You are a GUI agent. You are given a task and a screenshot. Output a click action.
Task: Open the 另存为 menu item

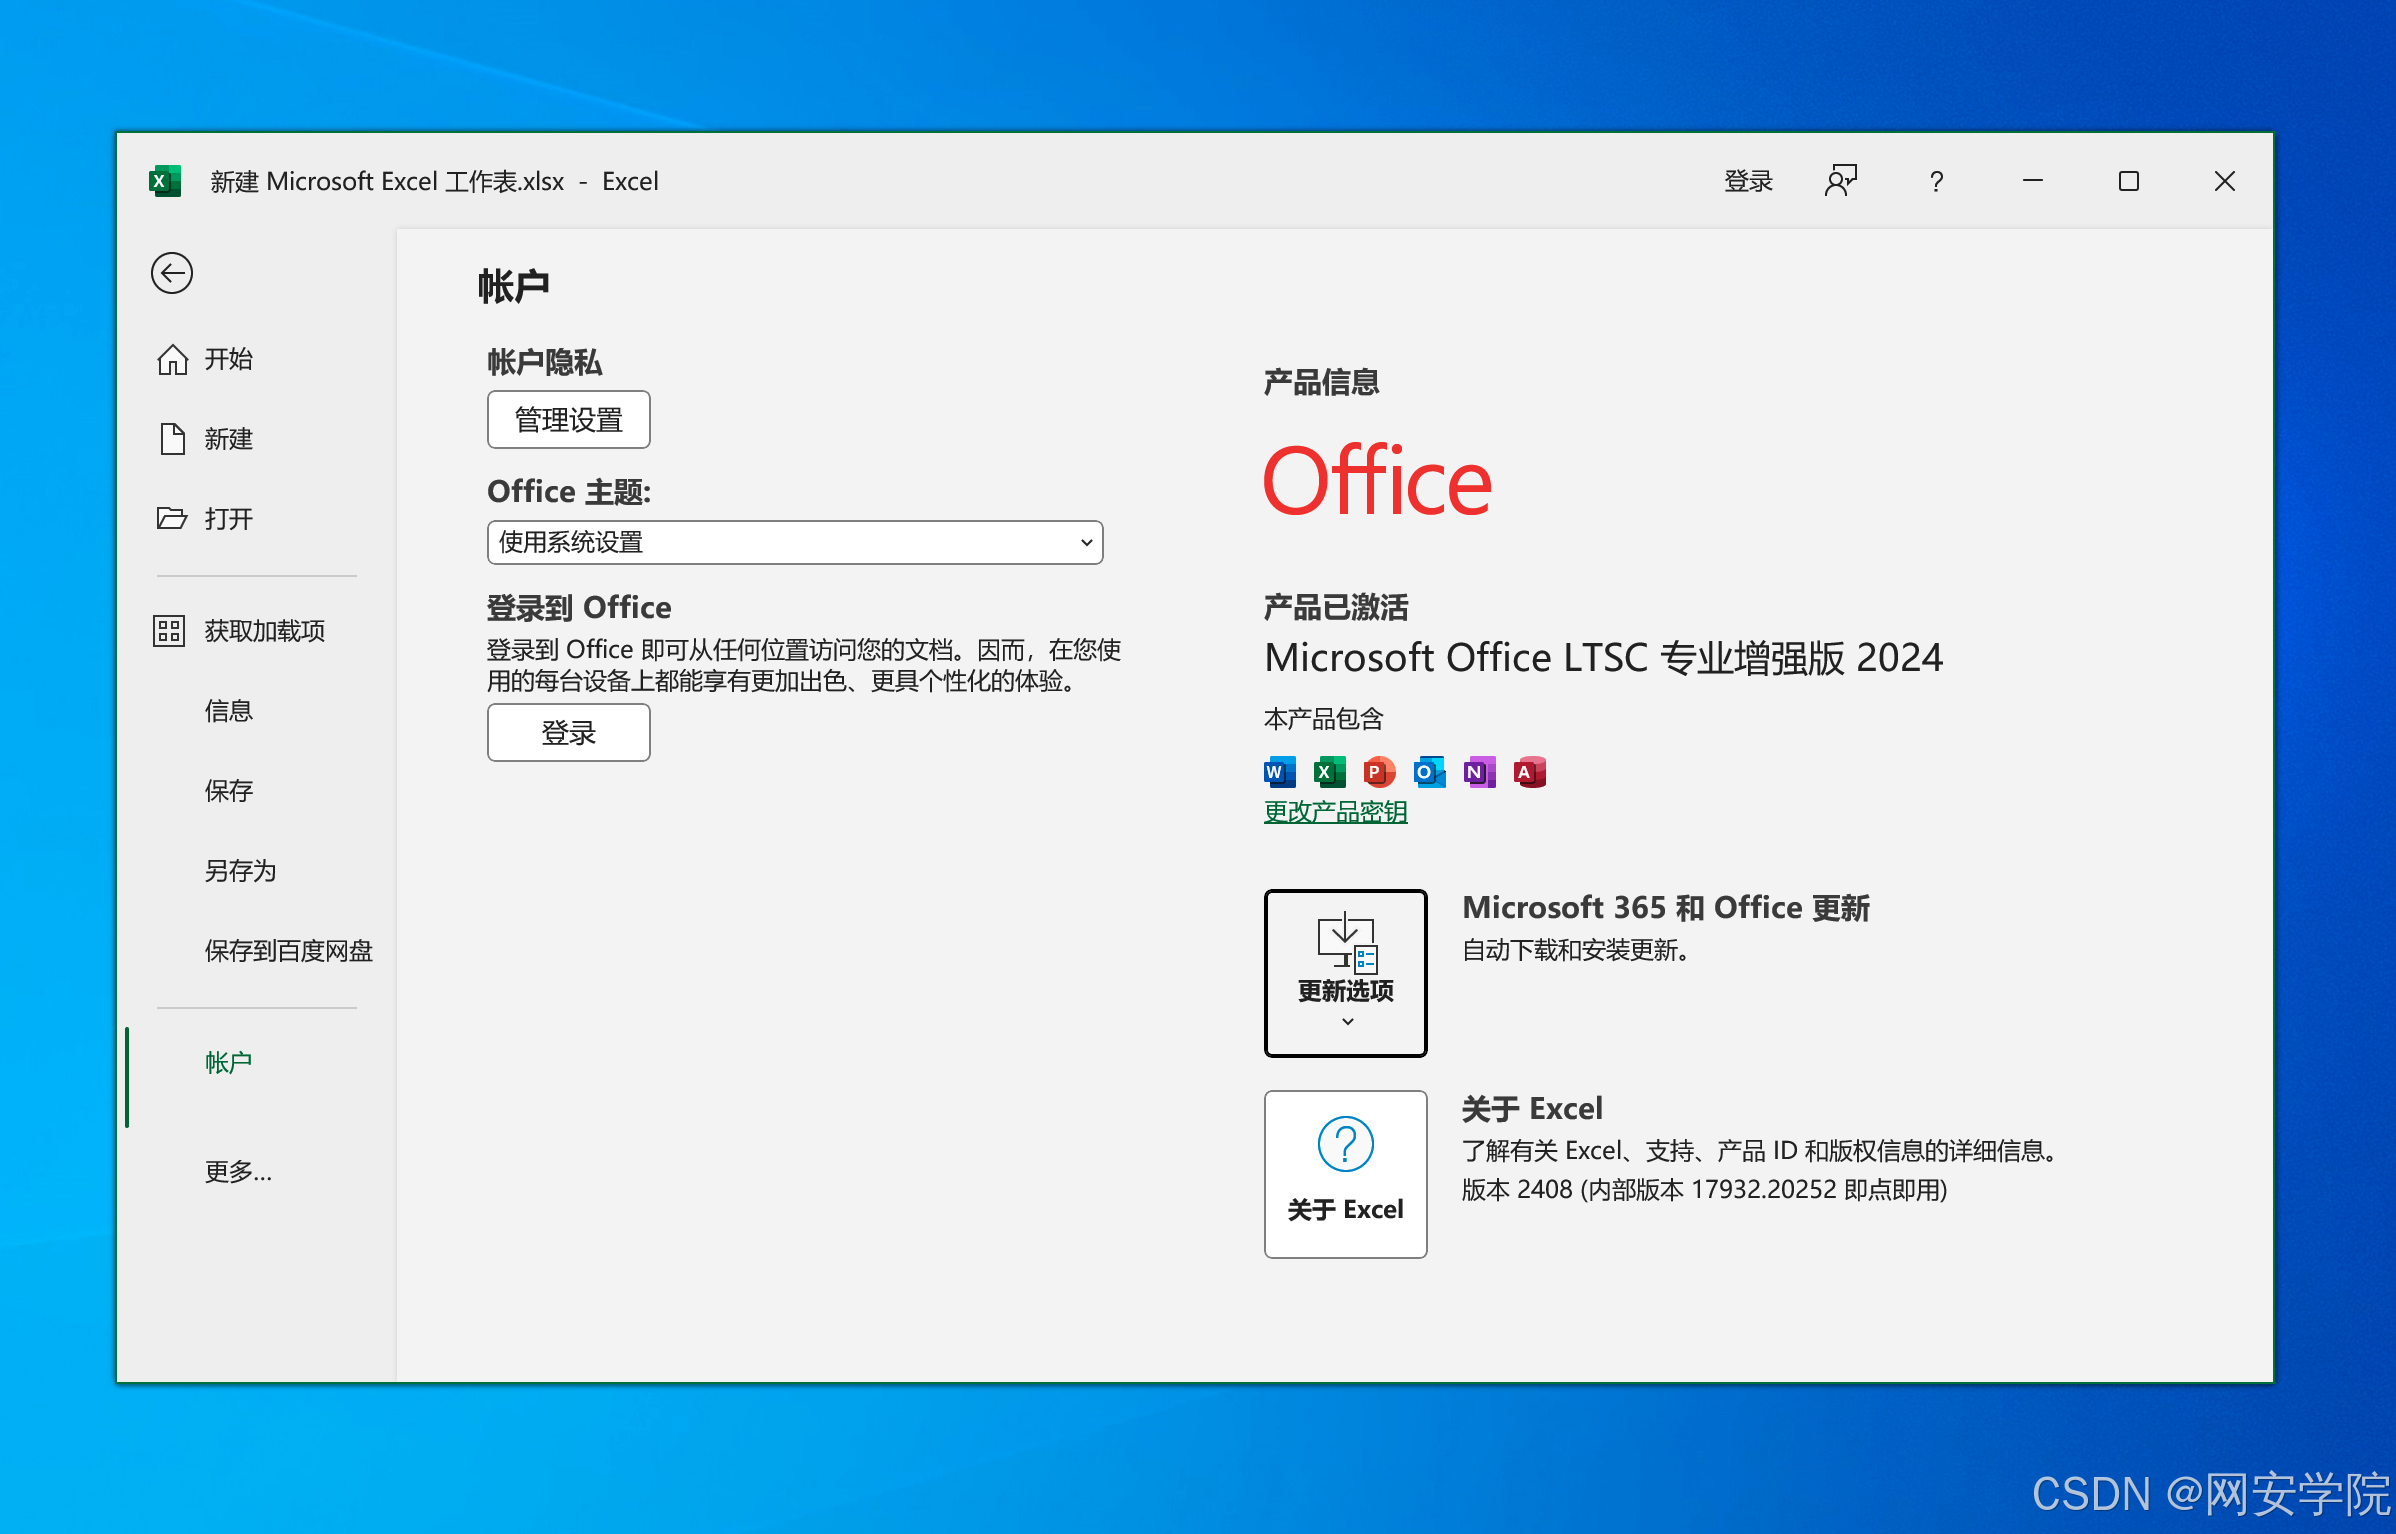coord(240,871)
